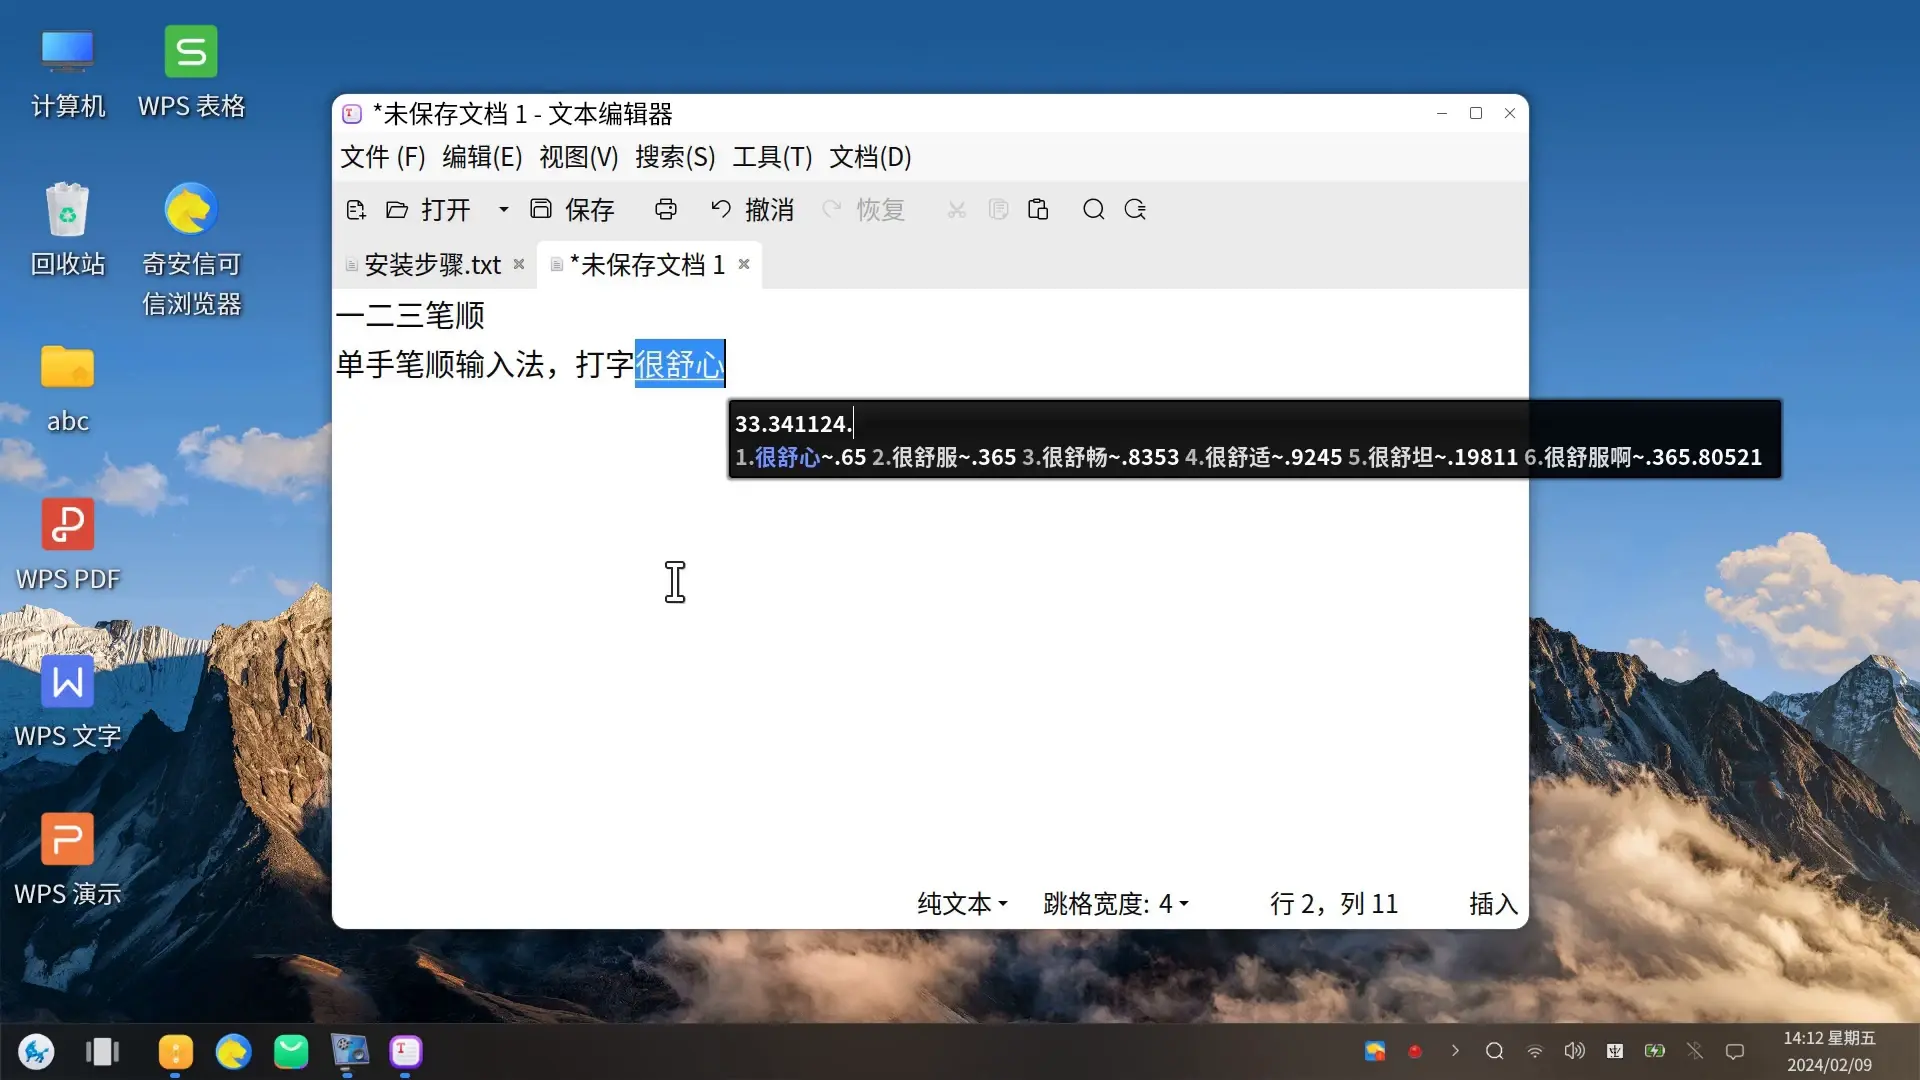Screen dimensions: 1920x1080
Task: Click the input method tray icon
Action: point(1615,1051)
